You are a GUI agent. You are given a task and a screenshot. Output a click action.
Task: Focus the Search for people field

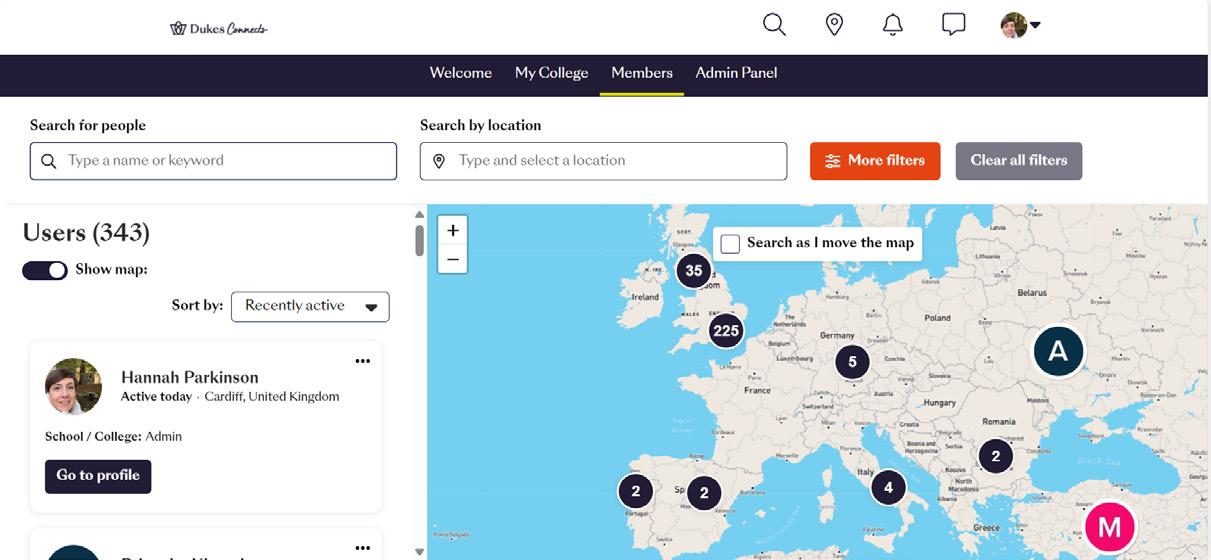tap(213, 161)
